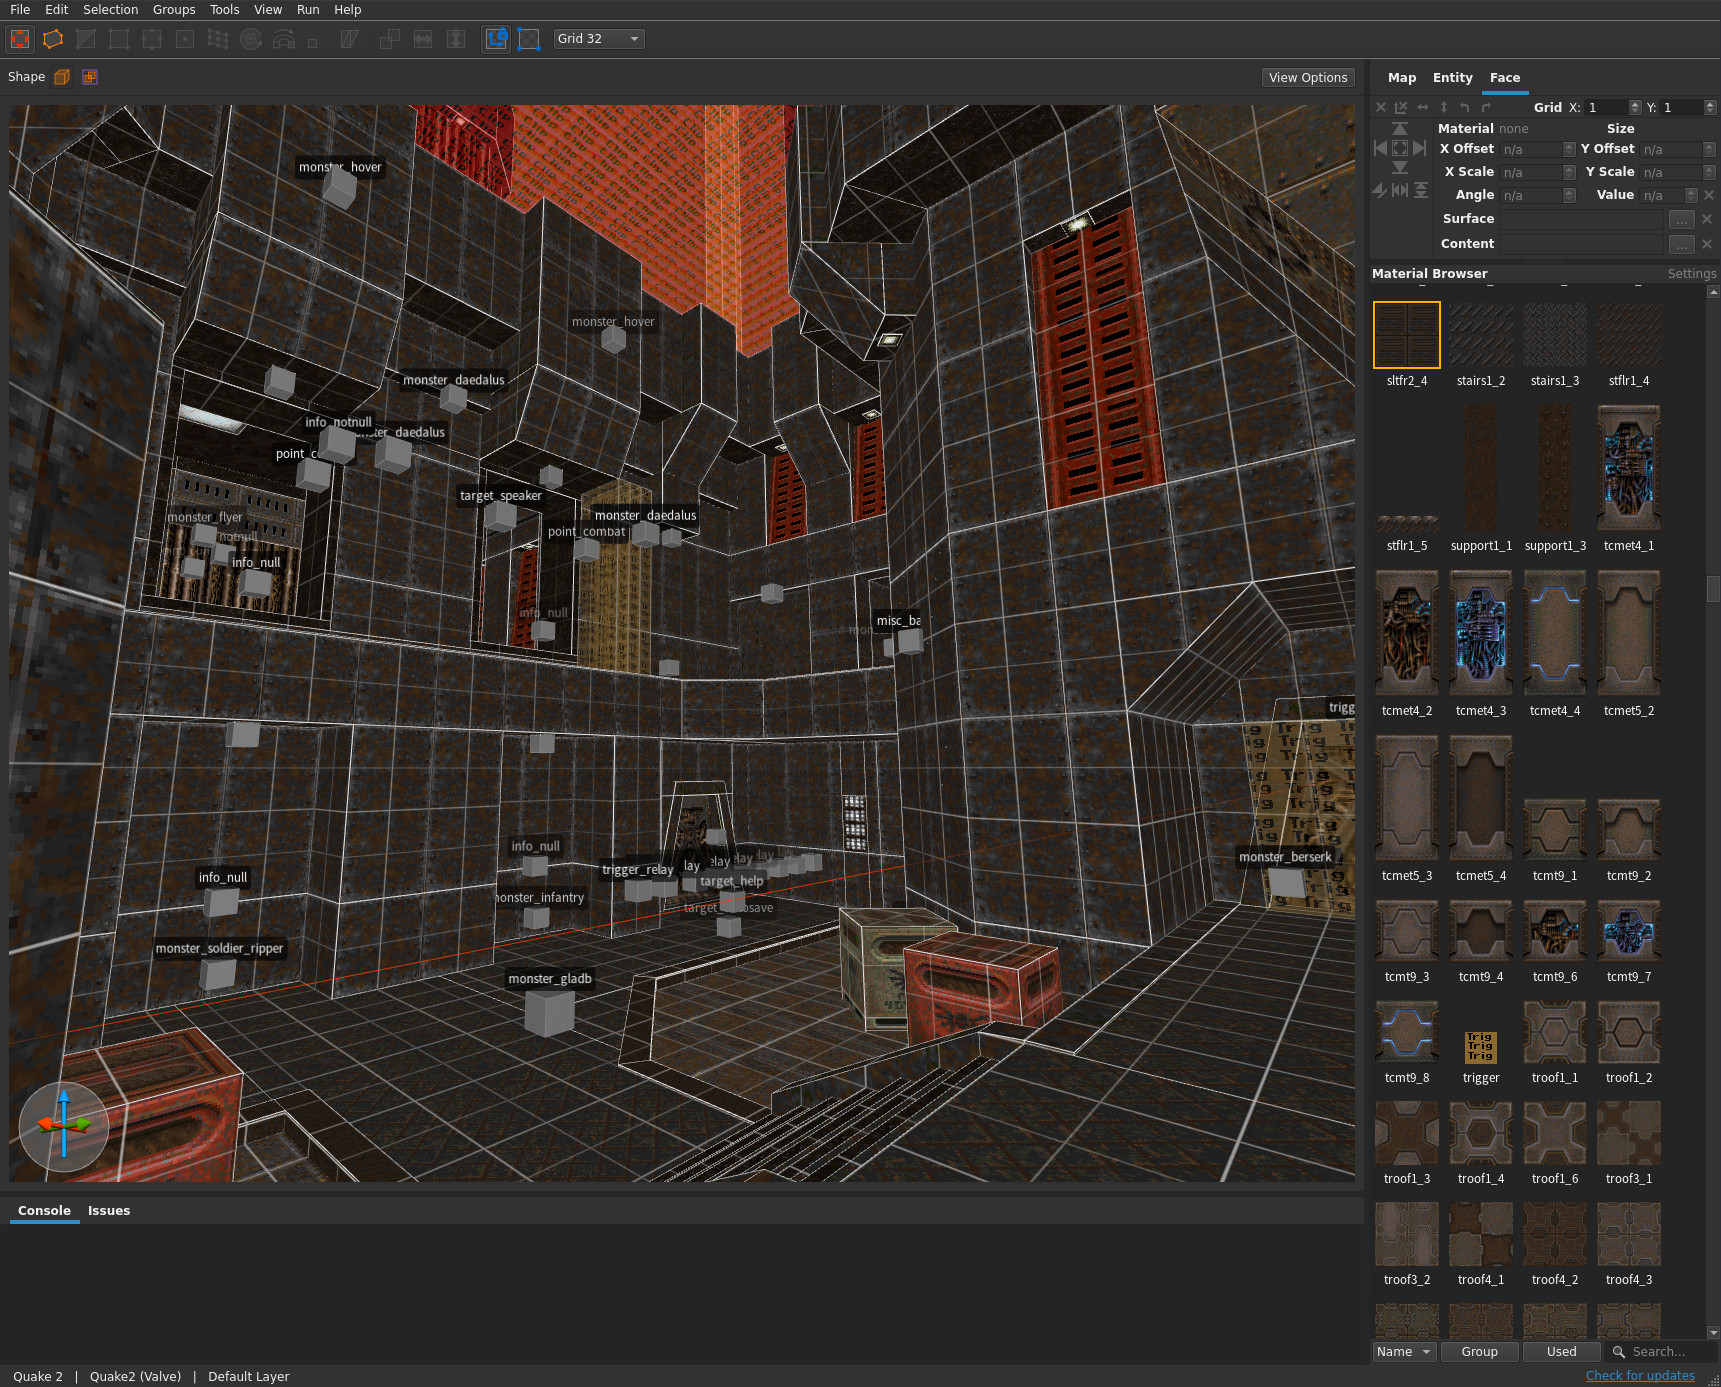Select the Shear tool in the toolbar
The height and width of the screenshot is (1387, 1721).
[349, 39]
